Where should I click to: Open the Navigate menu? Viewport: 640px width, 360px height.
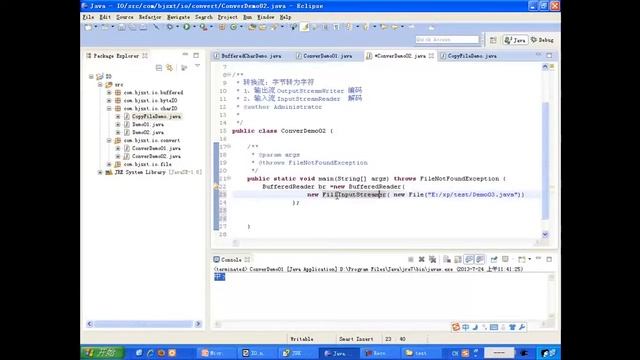pos(178,17)
